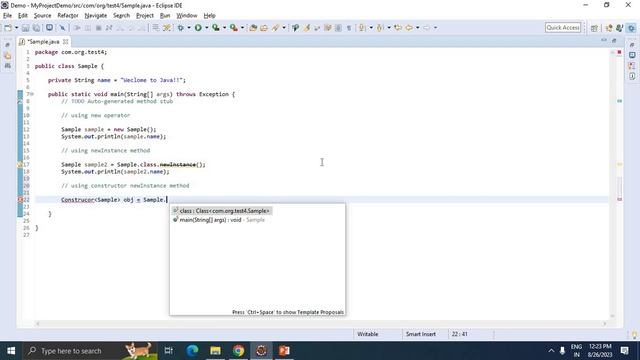This screenshot has width=640, height=360.
Task: Click the Forward navigation arrow icon
Action: tap(427, 28)
